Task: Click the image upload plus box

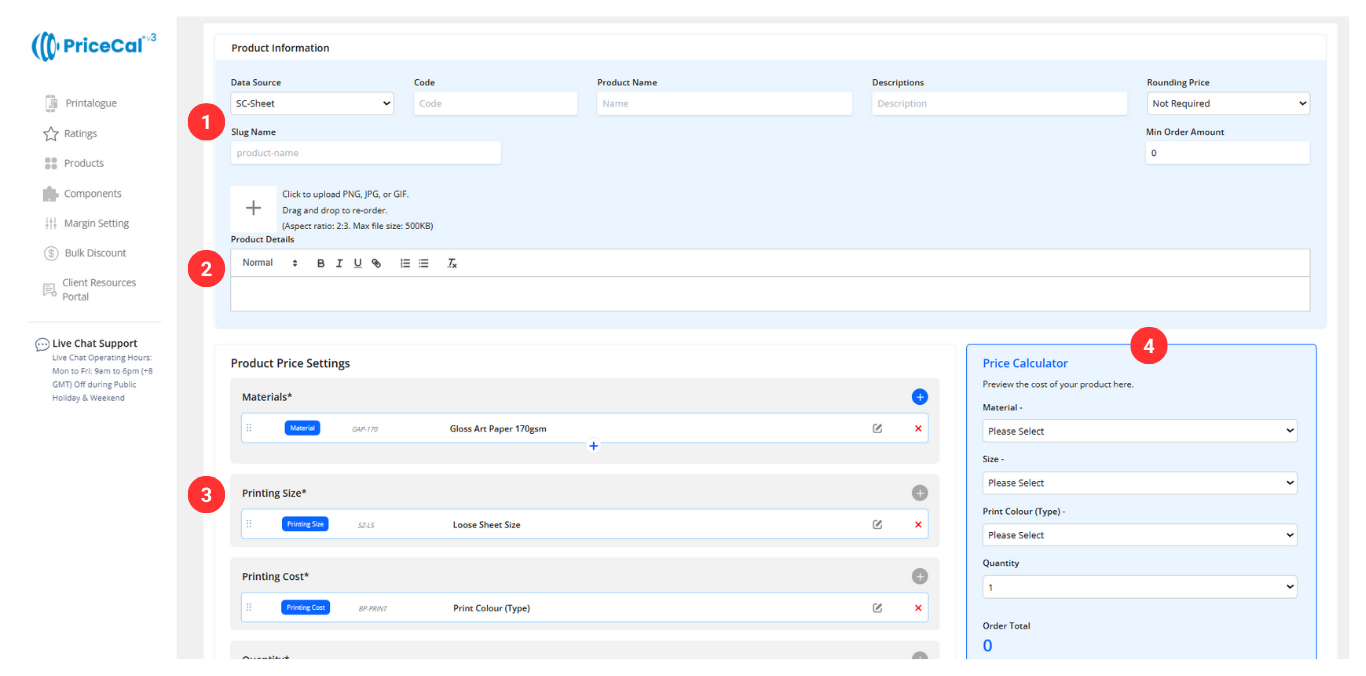Action: [x=254, y=209]
